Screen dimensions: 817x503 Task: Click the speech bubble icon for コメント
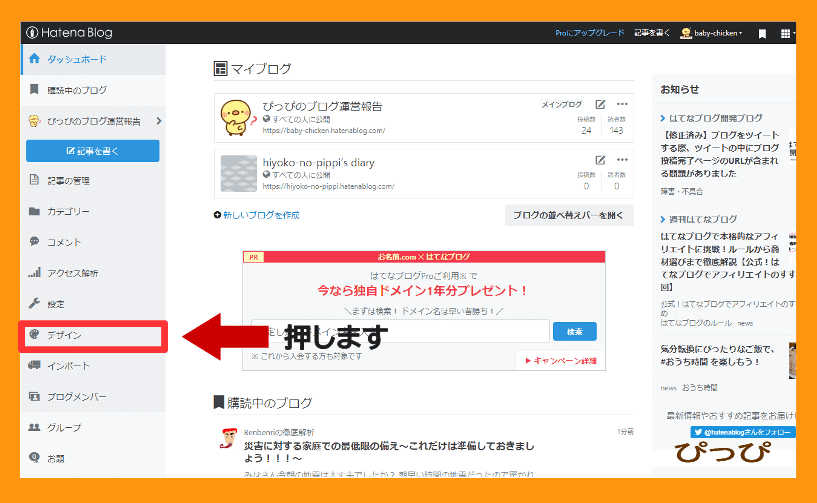34,241
